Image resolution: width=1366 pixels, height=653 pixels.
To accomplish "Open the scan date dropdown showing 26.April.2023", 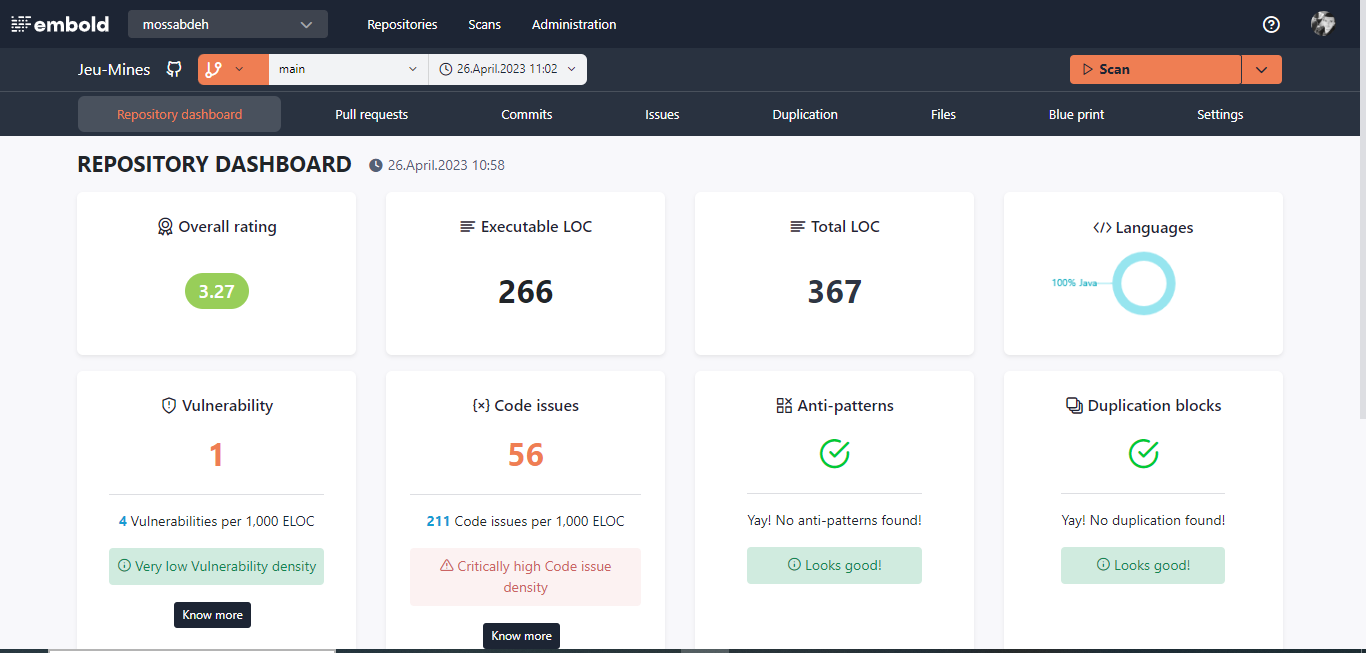I will tap(507, 69).
